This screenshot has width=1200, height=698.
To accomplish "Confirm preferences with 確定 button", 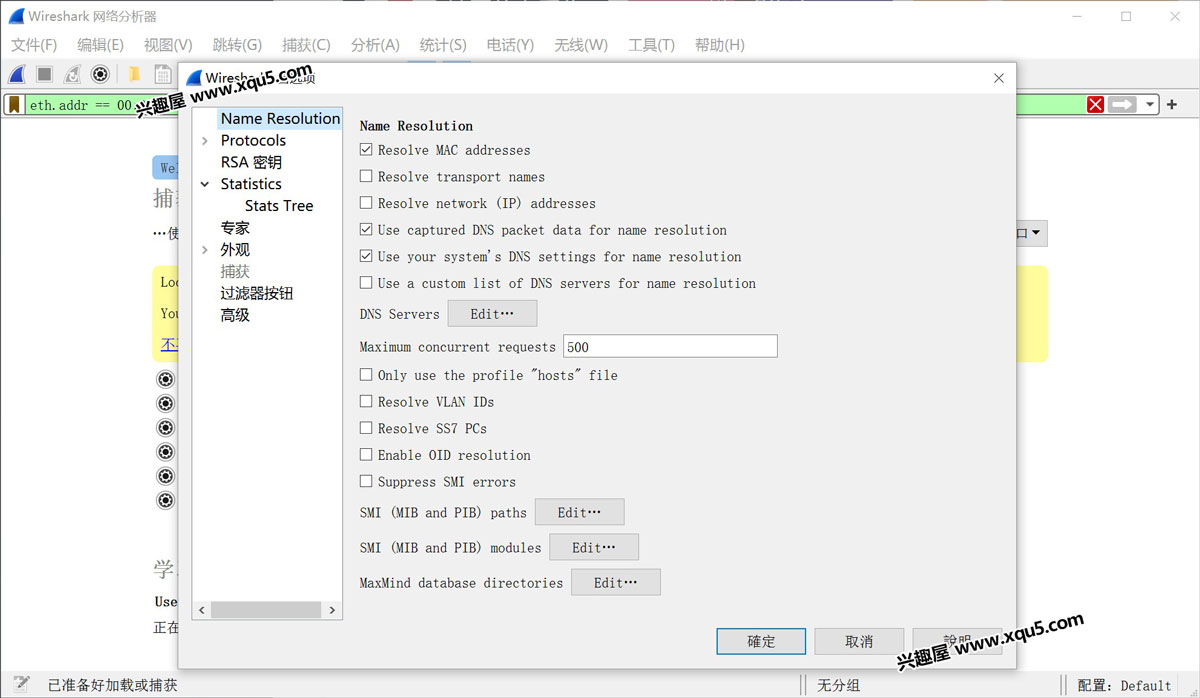I will pos(761,641).
